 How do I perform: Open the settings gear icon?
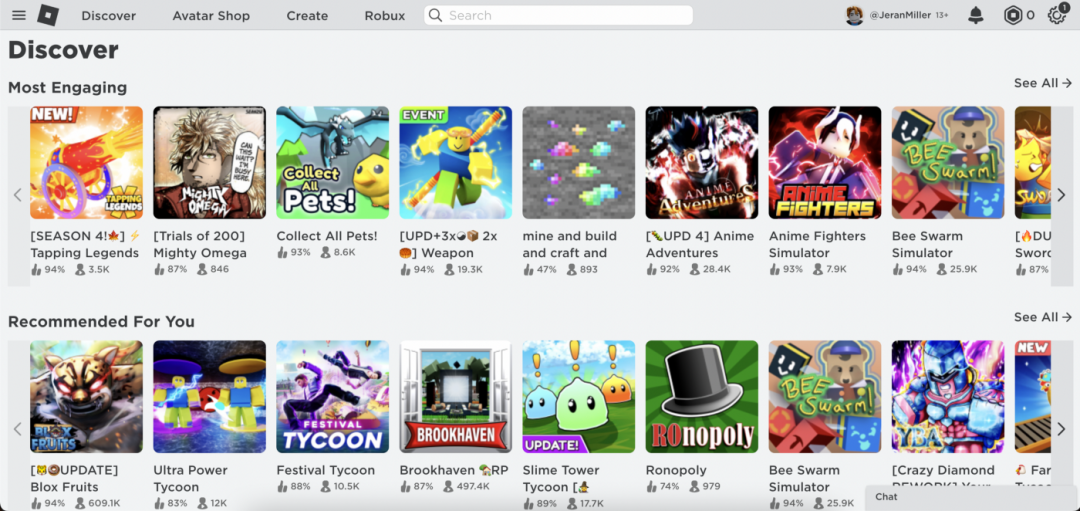tap(1056, 15)
